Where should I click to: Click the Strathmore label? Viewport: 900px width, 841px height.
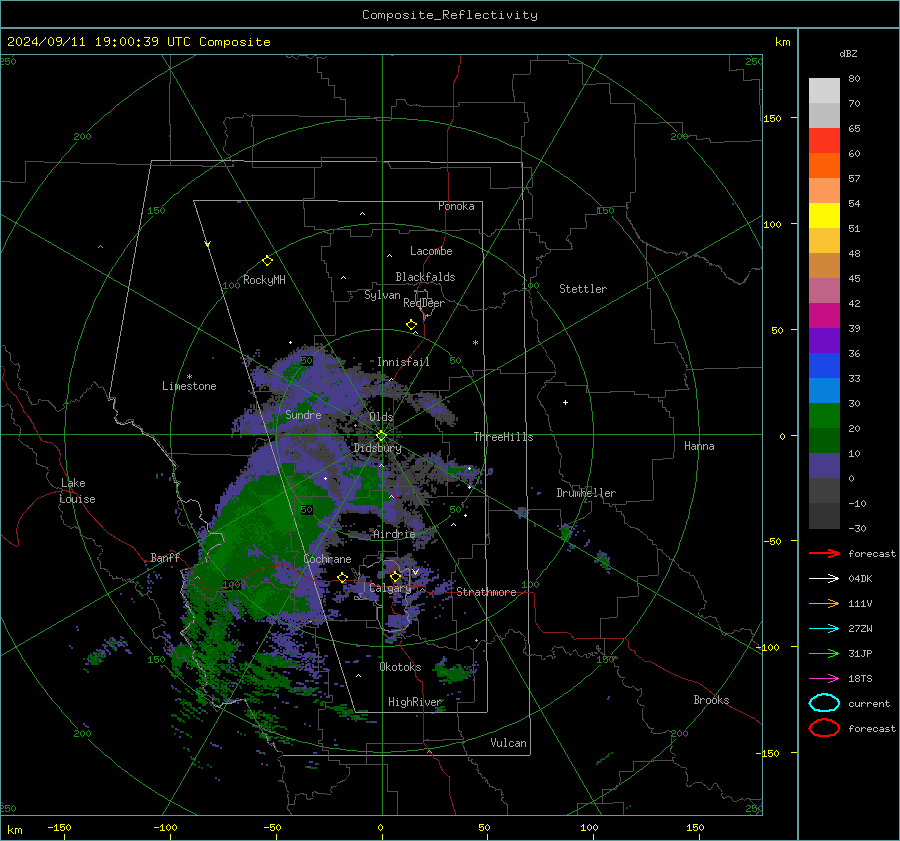coord(486,592)
